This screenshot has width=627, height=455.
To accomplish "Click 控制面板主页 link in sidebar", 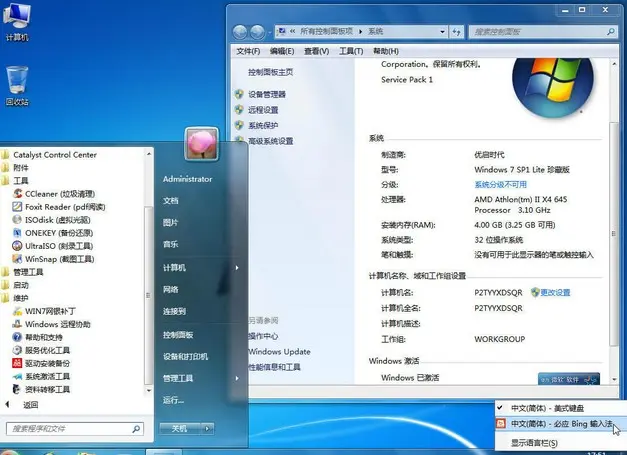I will 271,72.
